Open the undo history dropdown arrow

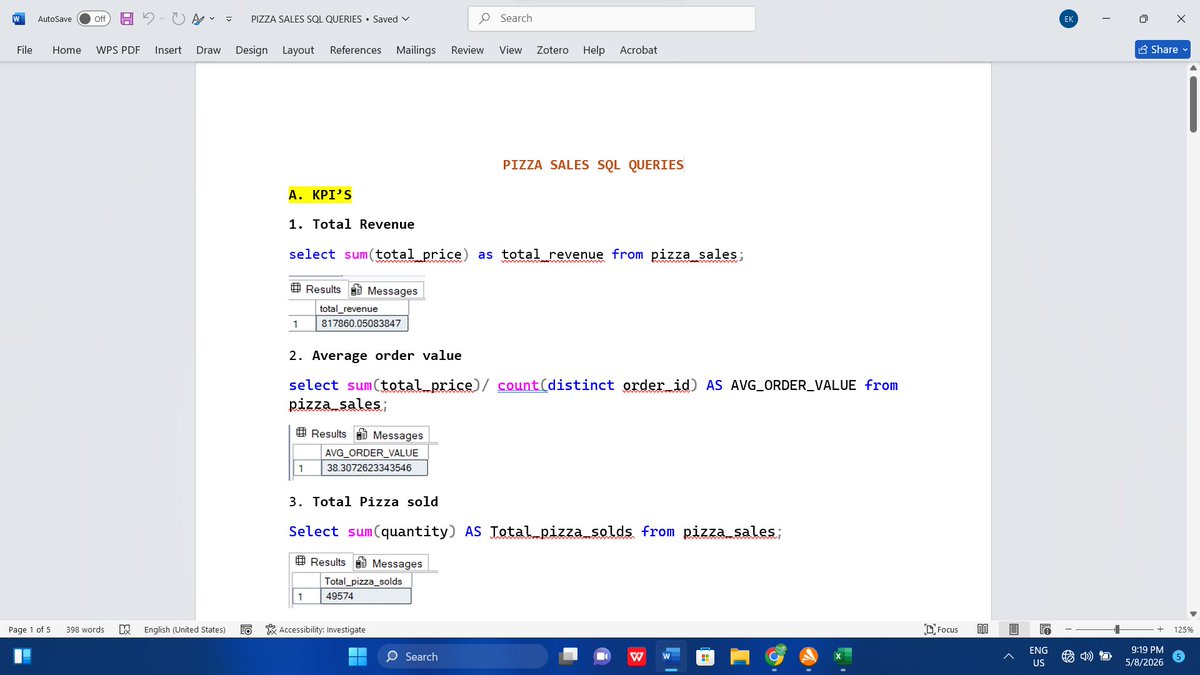pos(163,18)
